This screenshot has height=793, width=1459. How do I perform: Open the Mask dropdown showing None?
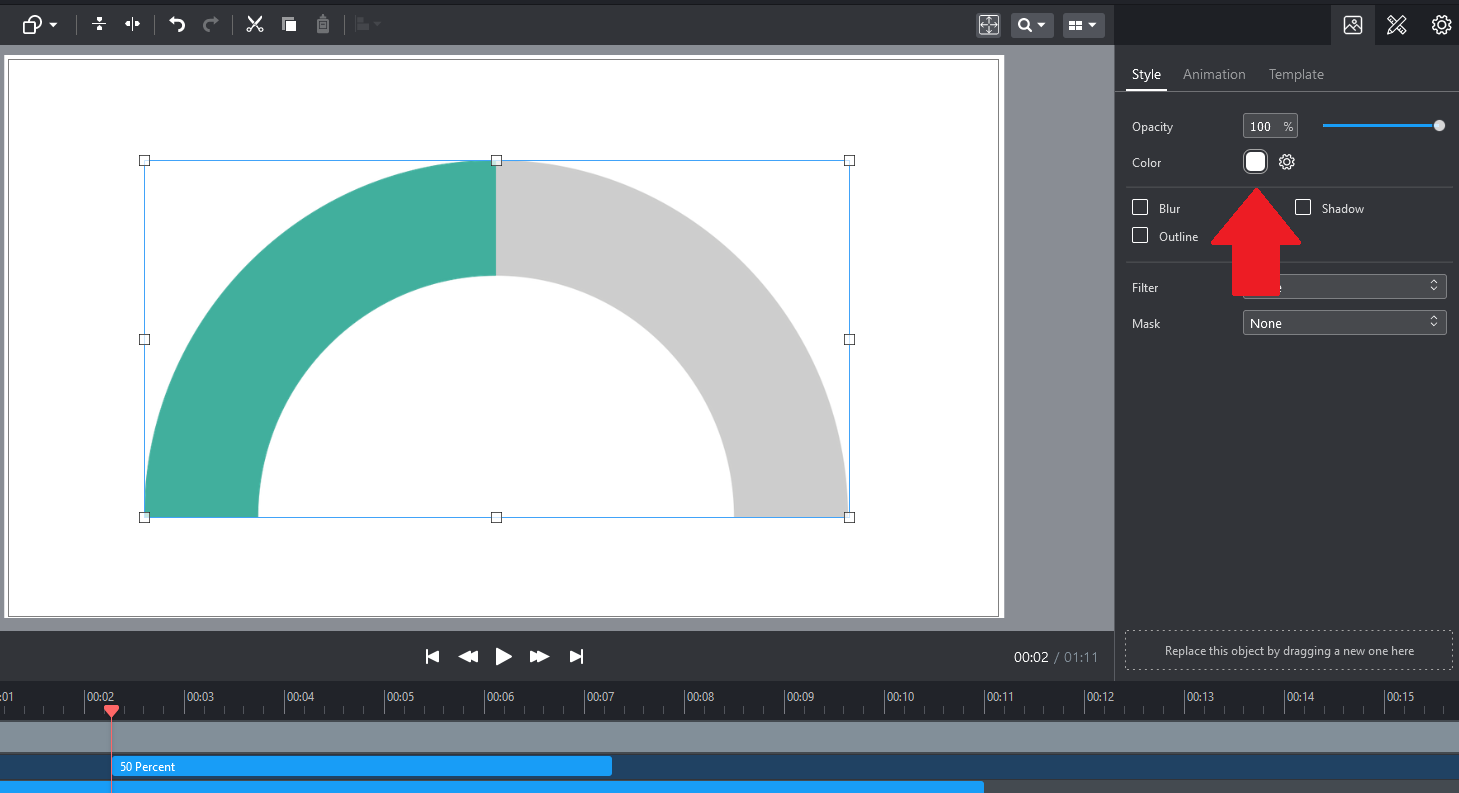tap(1344, 323)
